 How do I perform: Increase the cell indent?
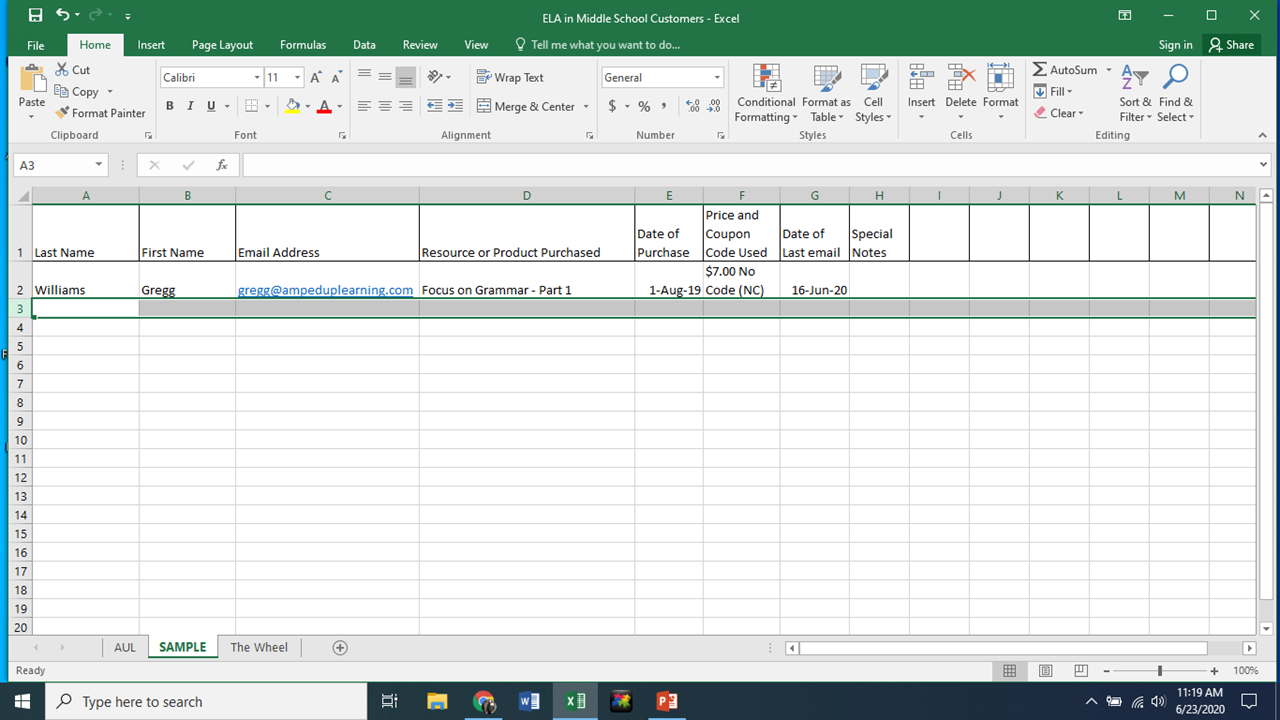(x=455, y=106)
